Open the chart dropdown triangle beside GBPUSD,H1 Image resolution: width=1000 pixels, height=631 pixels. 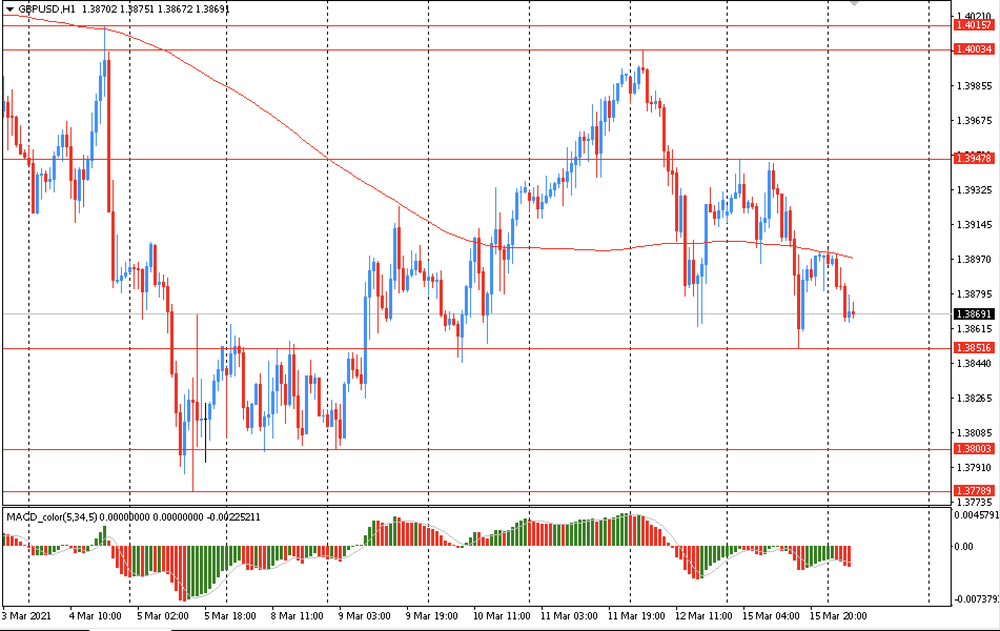[10, 10]
